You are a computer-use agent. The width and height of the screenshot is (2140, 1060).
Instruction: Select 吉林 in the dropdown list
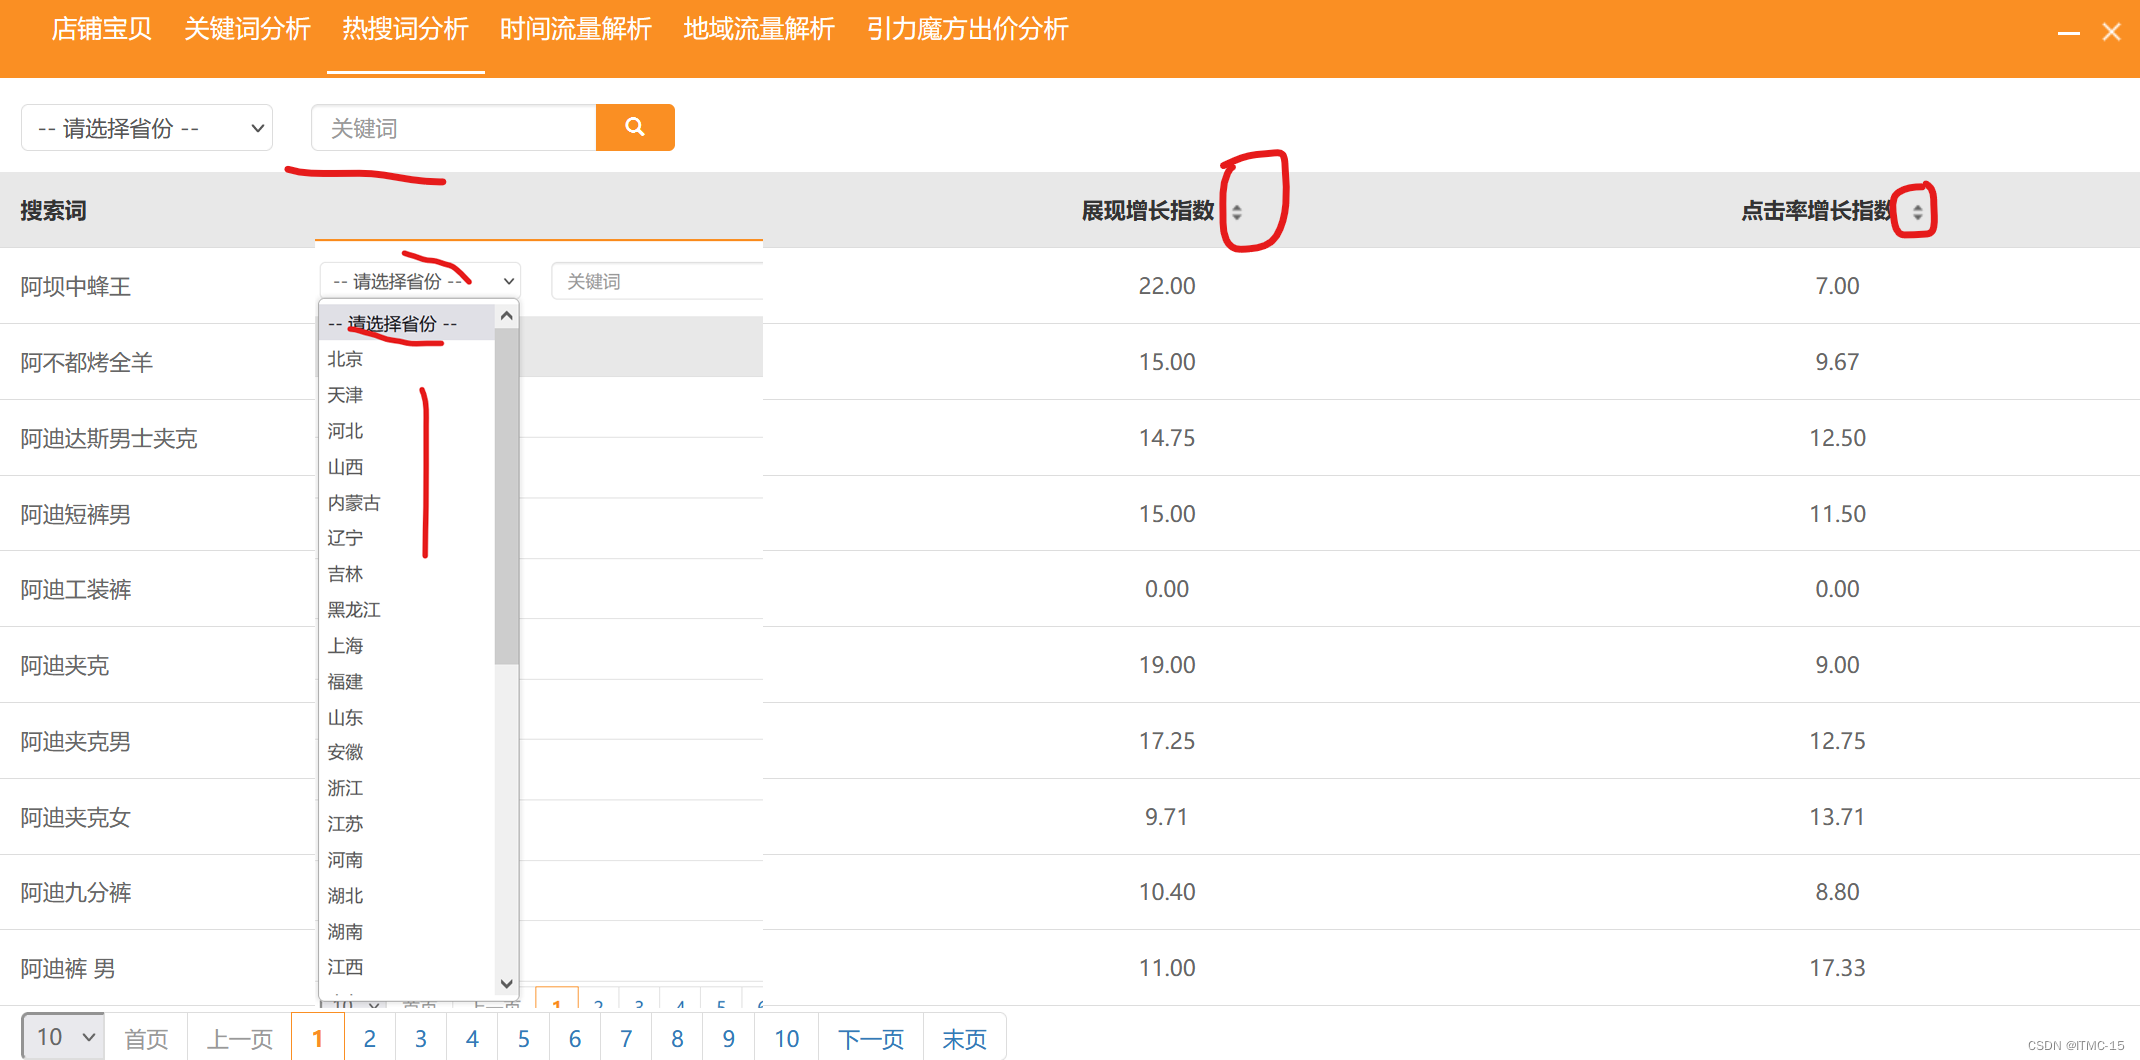345,574
